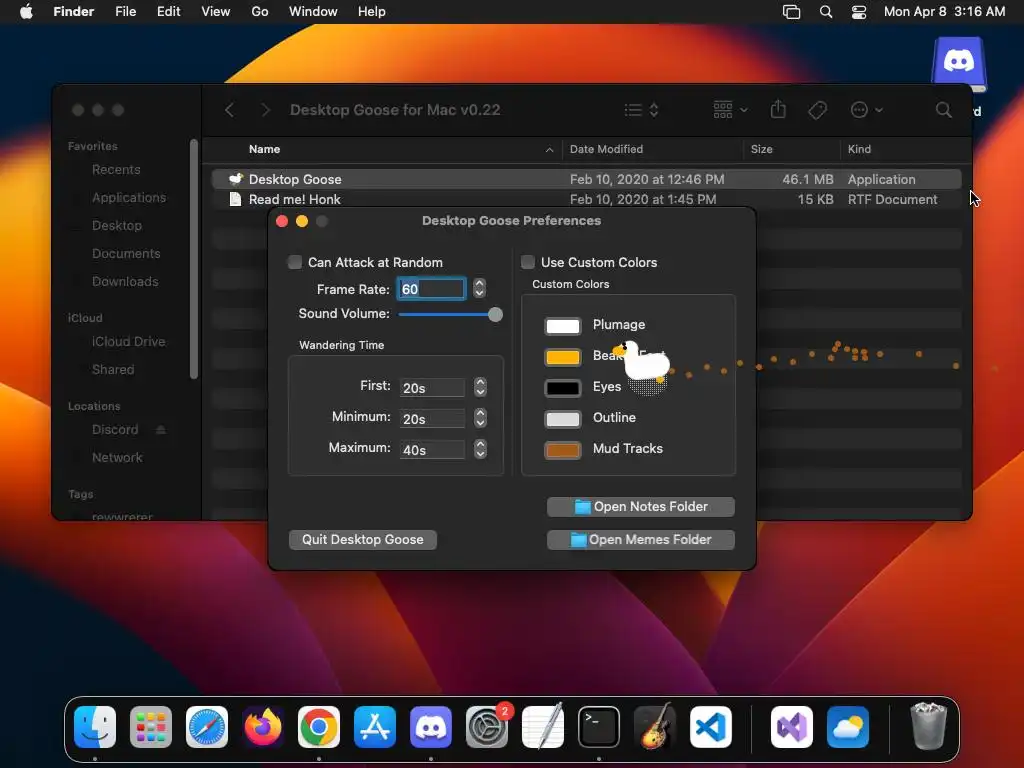
Task: Click the Finder share icon
Action: click(x=778, y=109)
